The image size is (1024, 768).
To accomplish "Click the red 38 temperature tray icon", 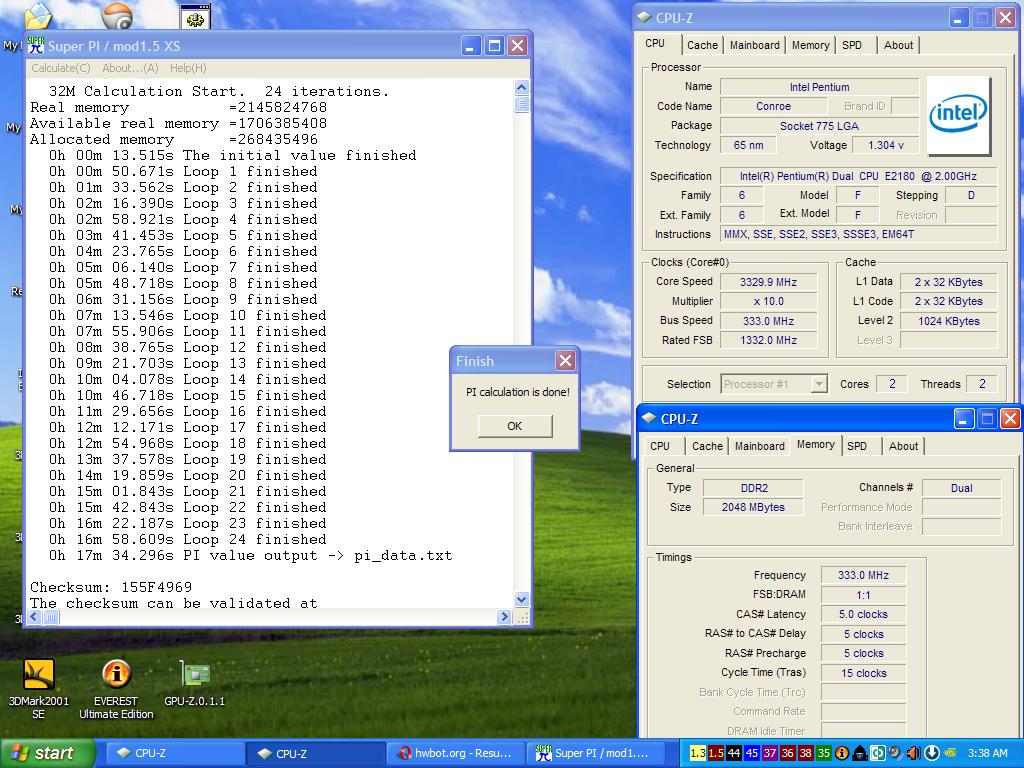I will coord(806,753).
